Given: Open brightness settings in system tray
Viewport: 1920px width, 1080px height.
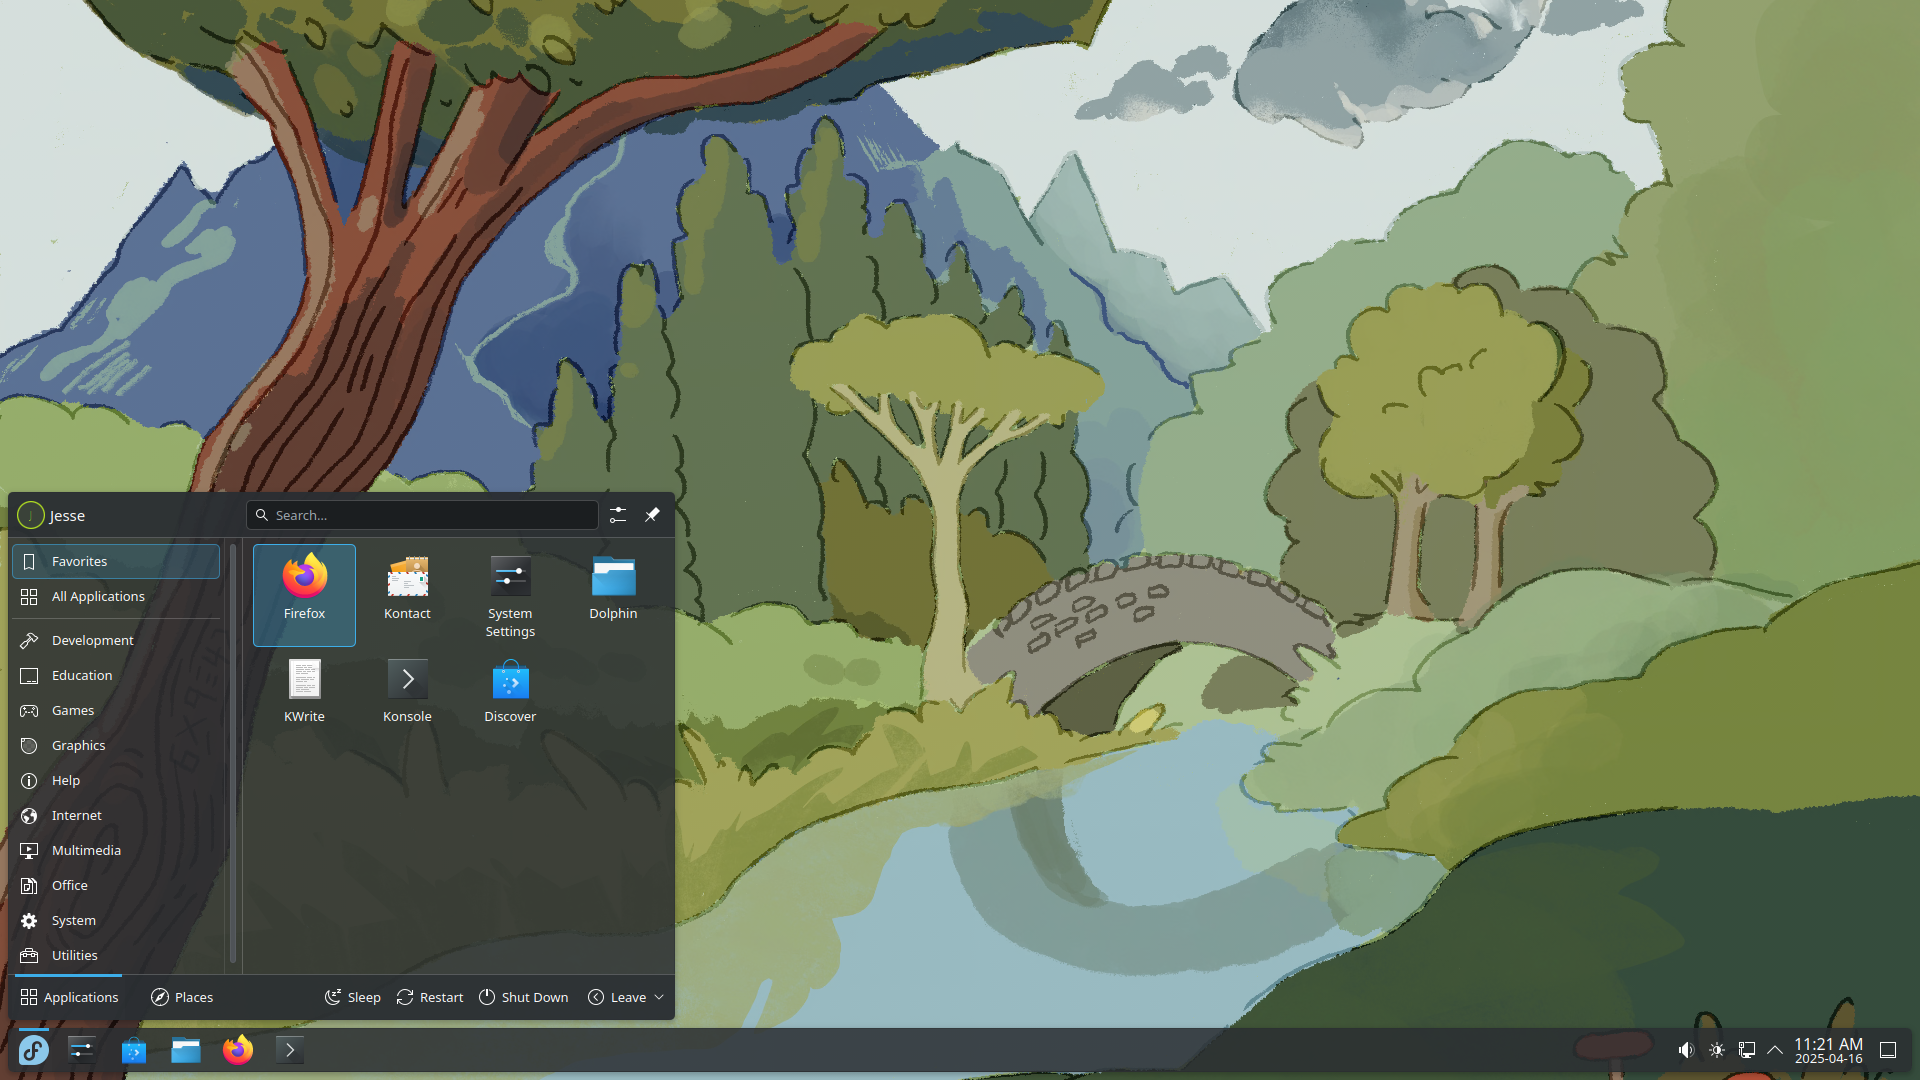Looking at the screenshot, I should 1717,1050.
